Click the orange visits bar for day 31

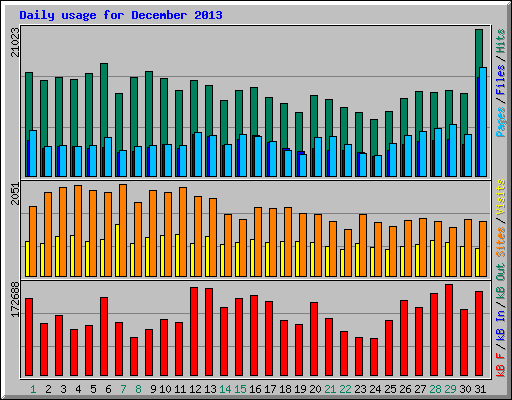click(x=483, y=249)
